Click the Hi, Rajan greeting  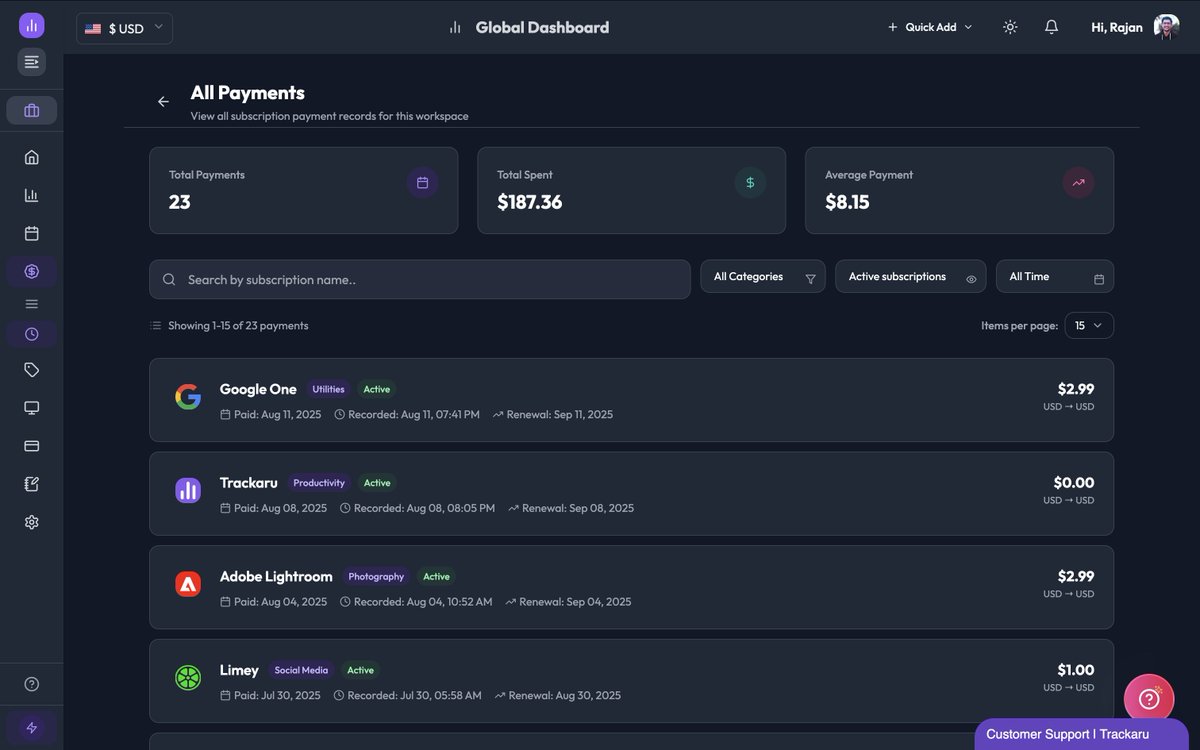1117,27
